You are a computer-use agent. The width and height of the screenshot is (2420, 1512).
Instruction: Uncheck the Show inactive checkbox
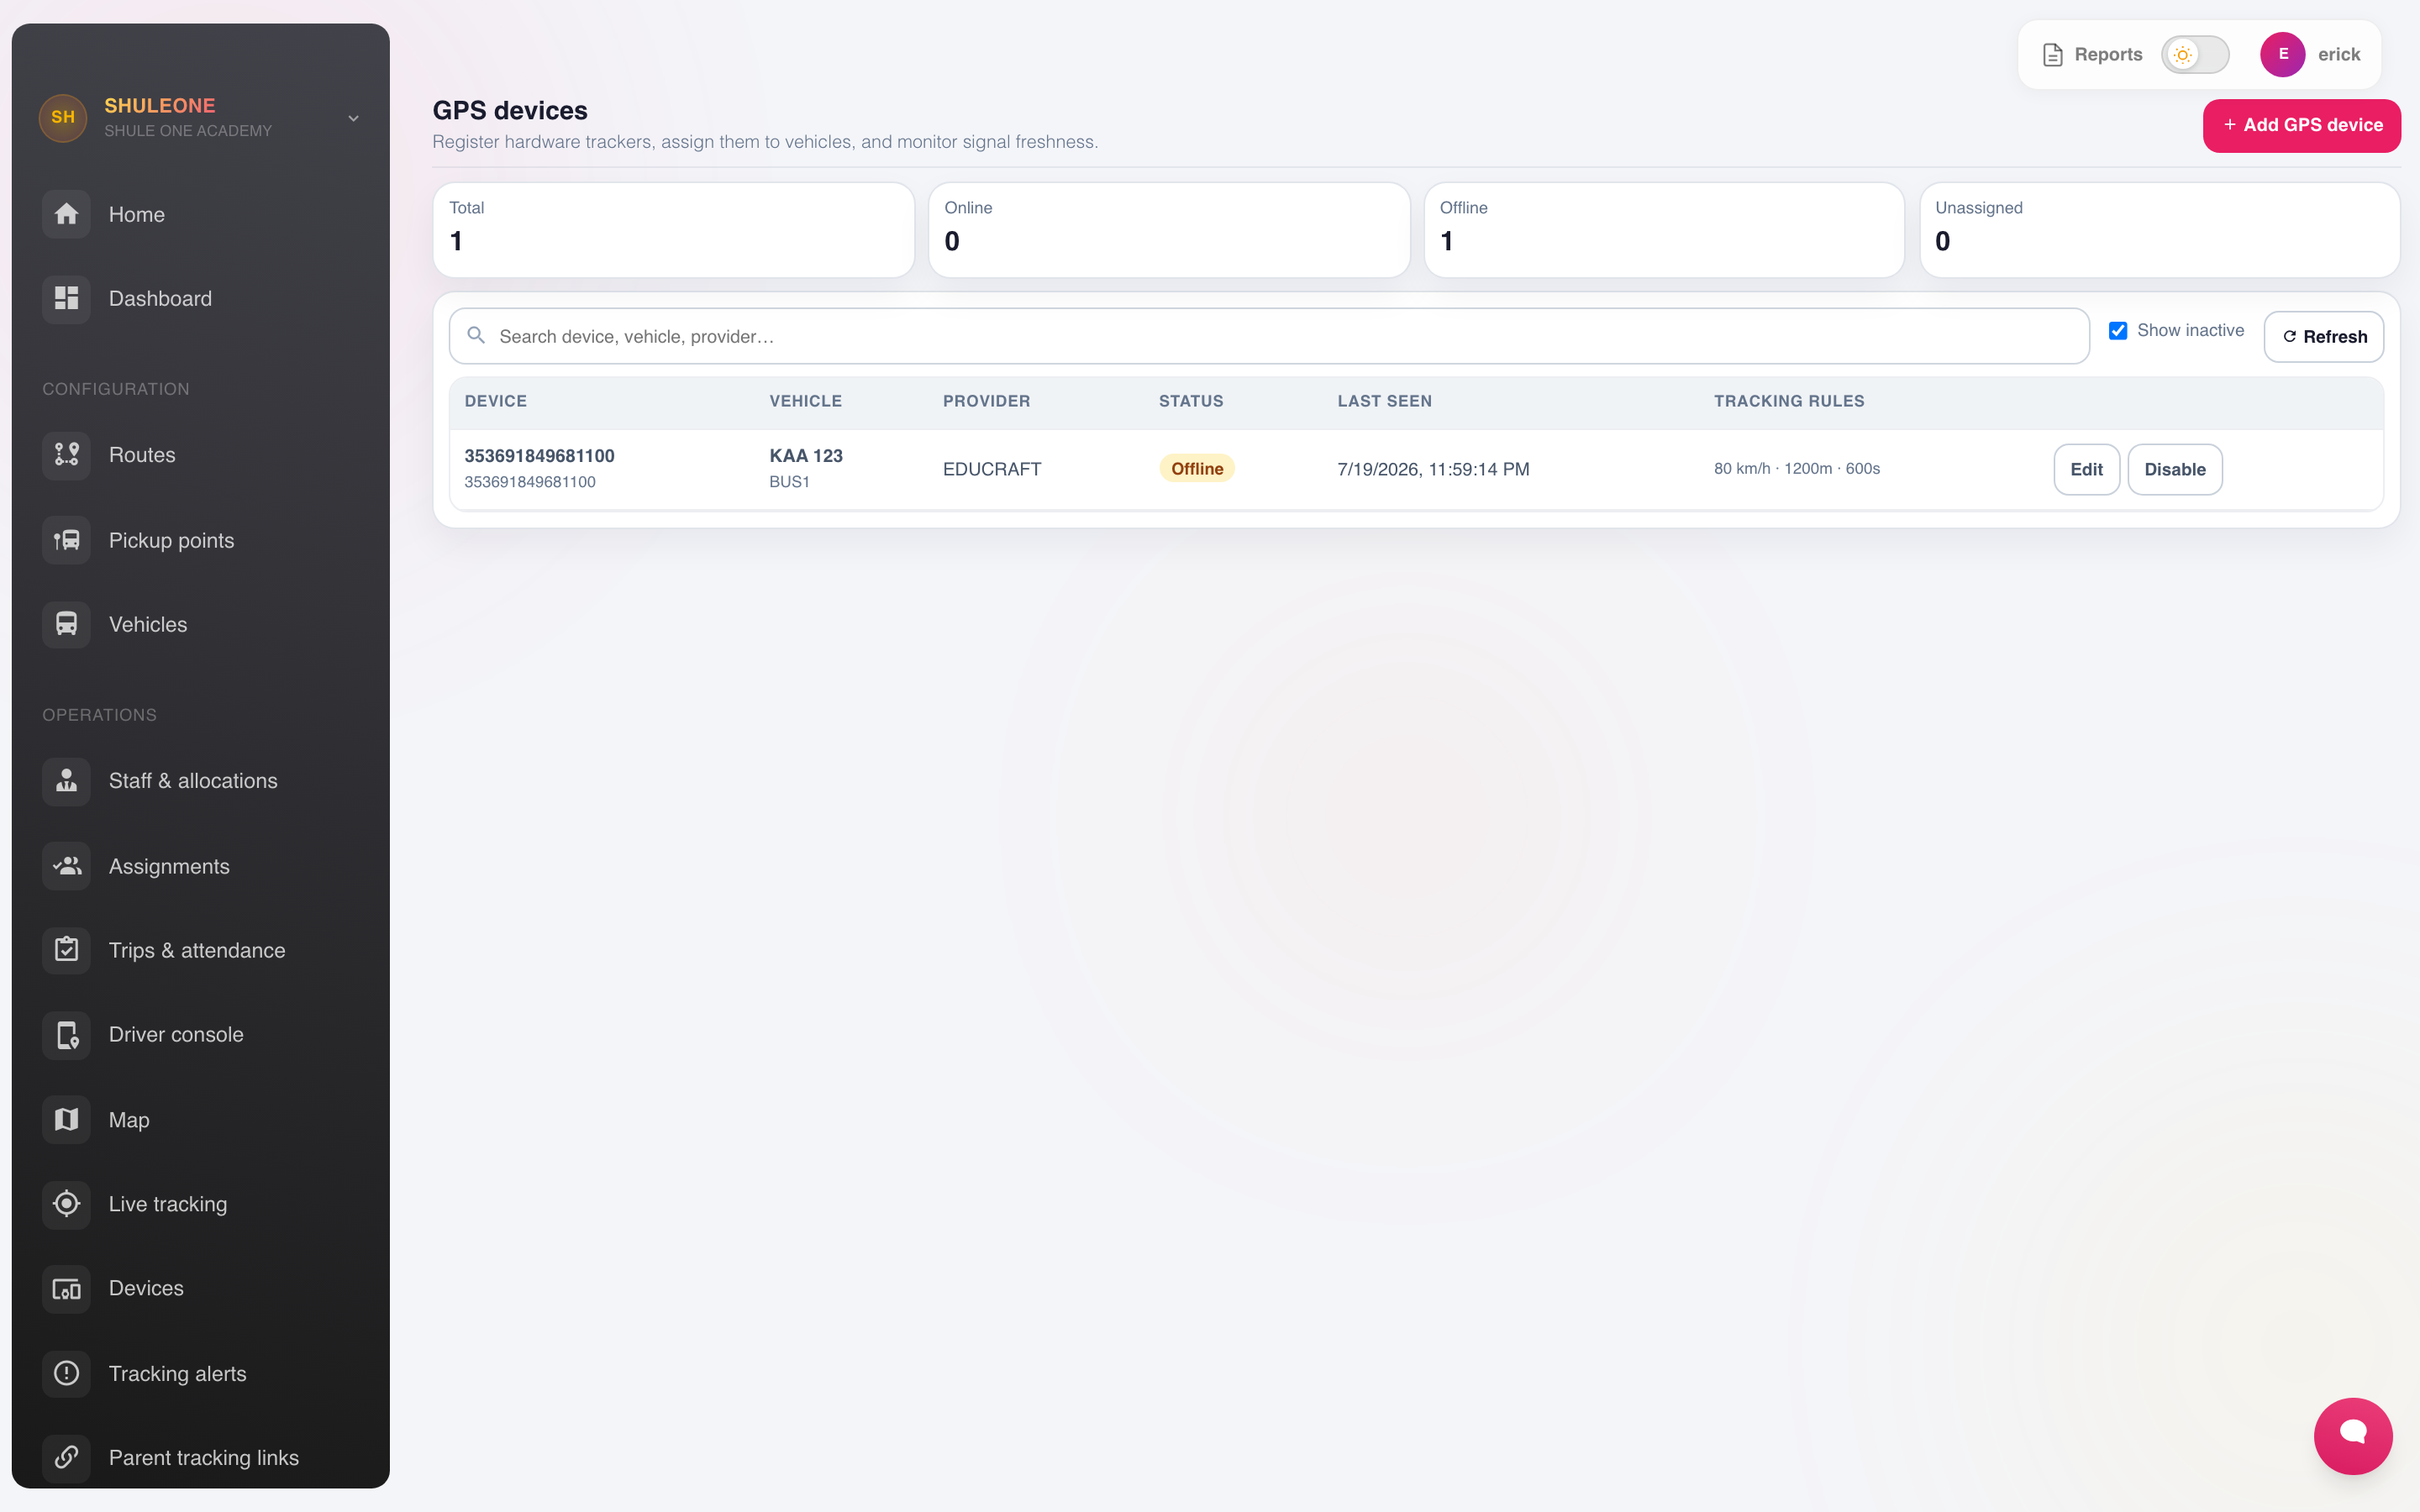(2118, 331)
